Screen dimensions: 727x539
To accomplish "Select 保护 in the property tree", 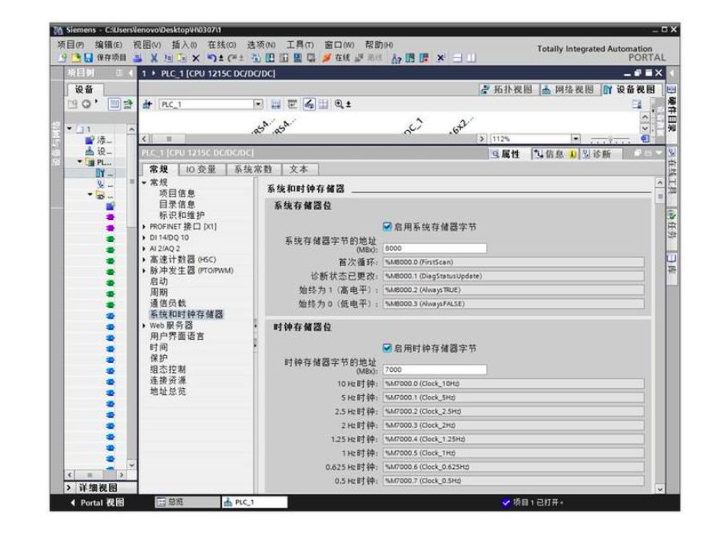I will 159,358.
